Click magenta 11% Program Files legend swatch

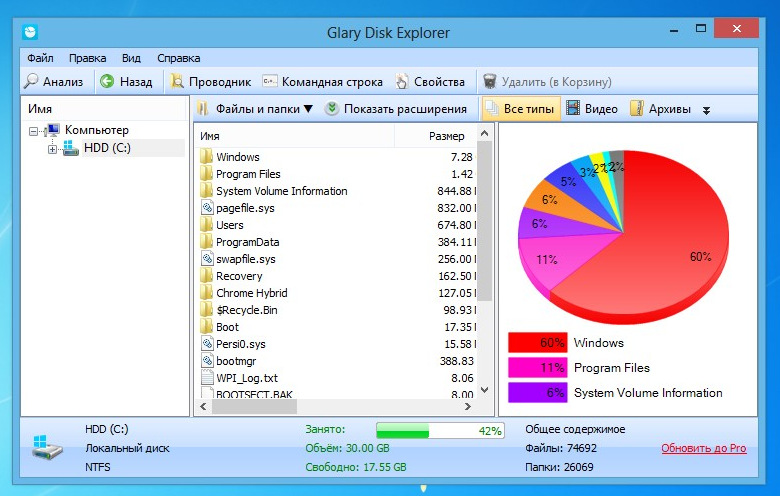click(538, 368)
